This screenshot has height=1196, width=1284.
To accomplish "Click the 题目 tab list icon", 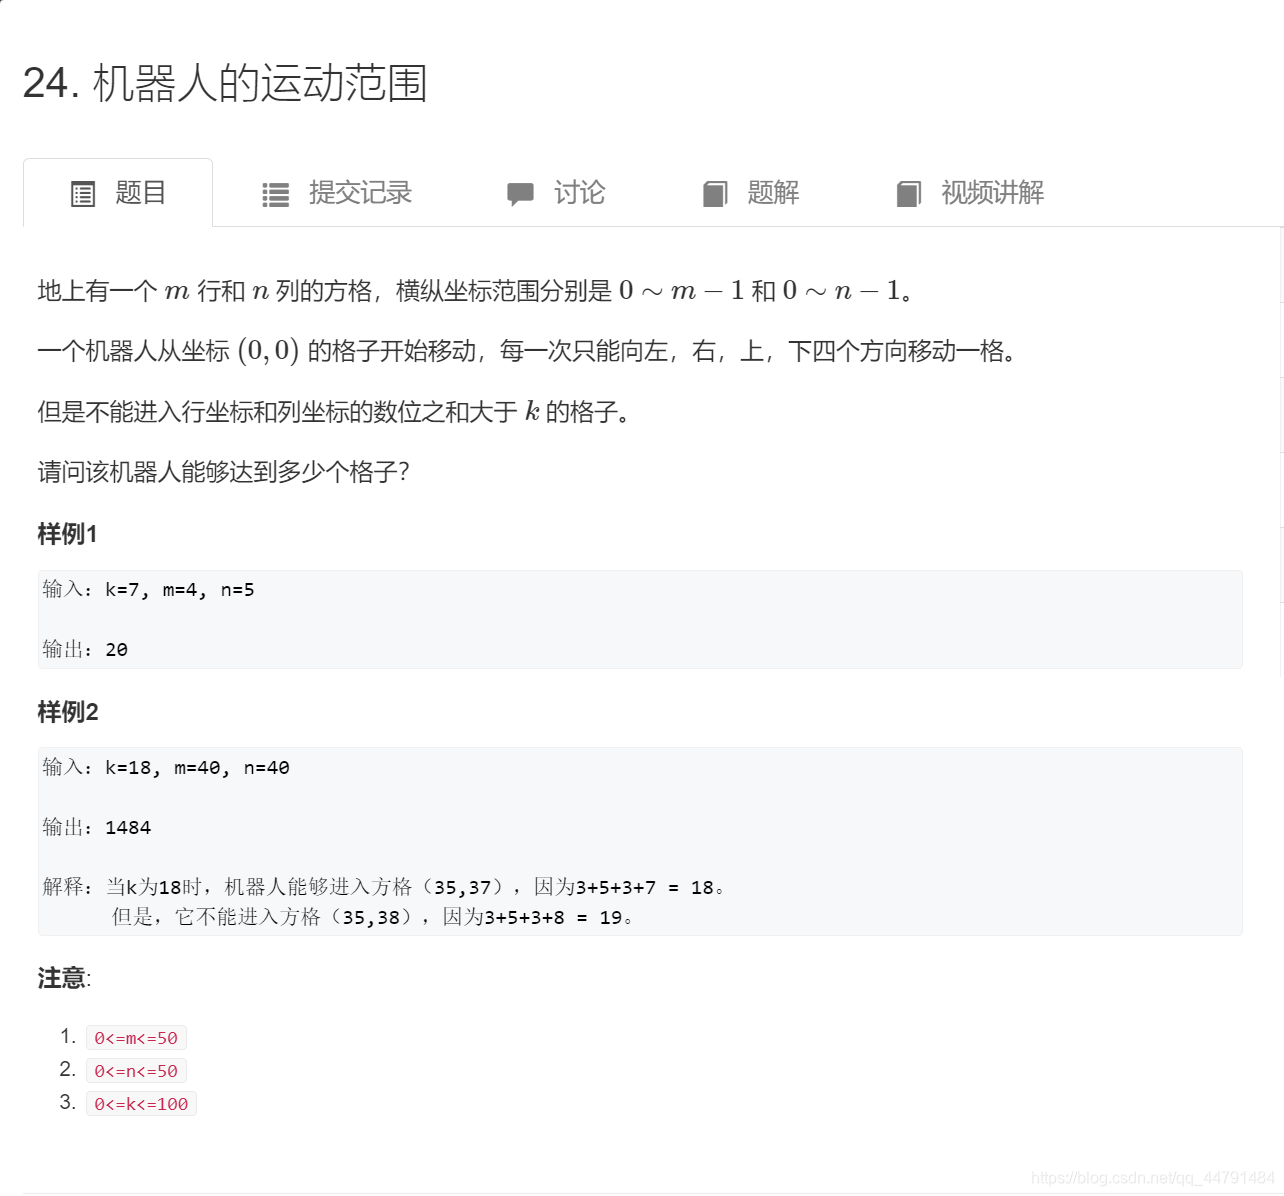I will pos(83,194).
